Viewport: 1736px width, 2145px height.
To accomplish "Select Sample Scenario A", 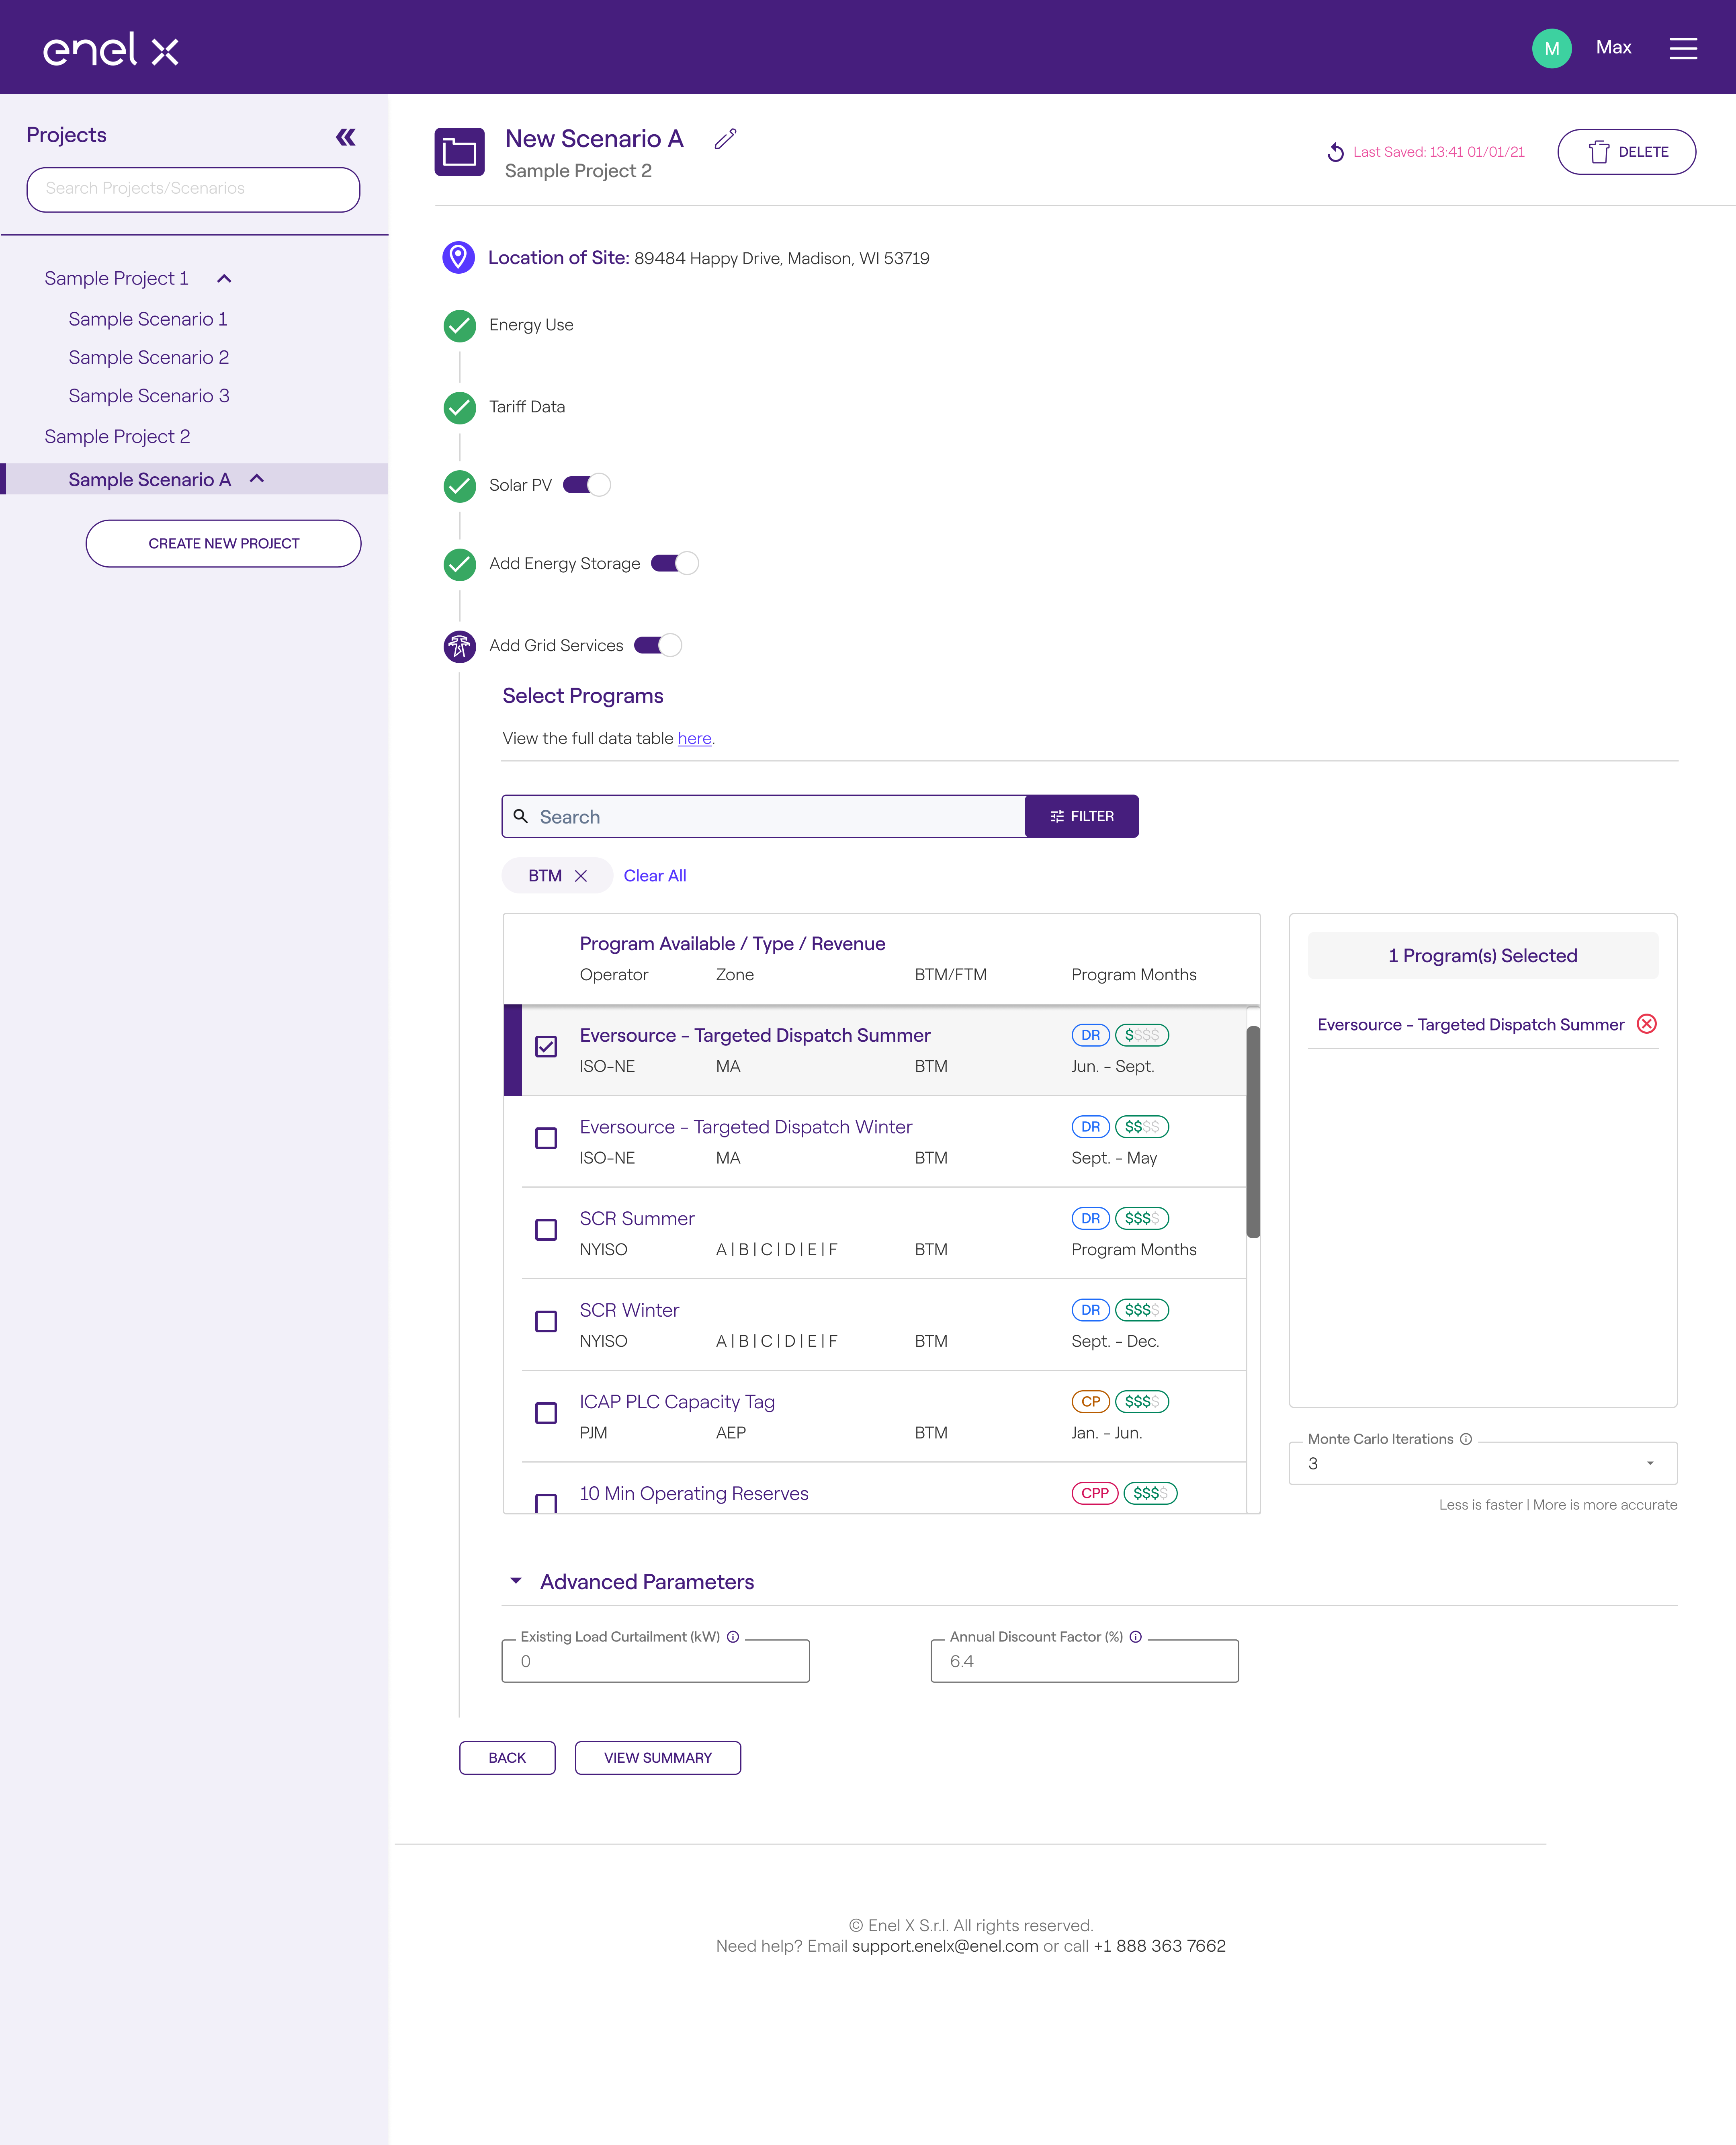I will 150,480.
